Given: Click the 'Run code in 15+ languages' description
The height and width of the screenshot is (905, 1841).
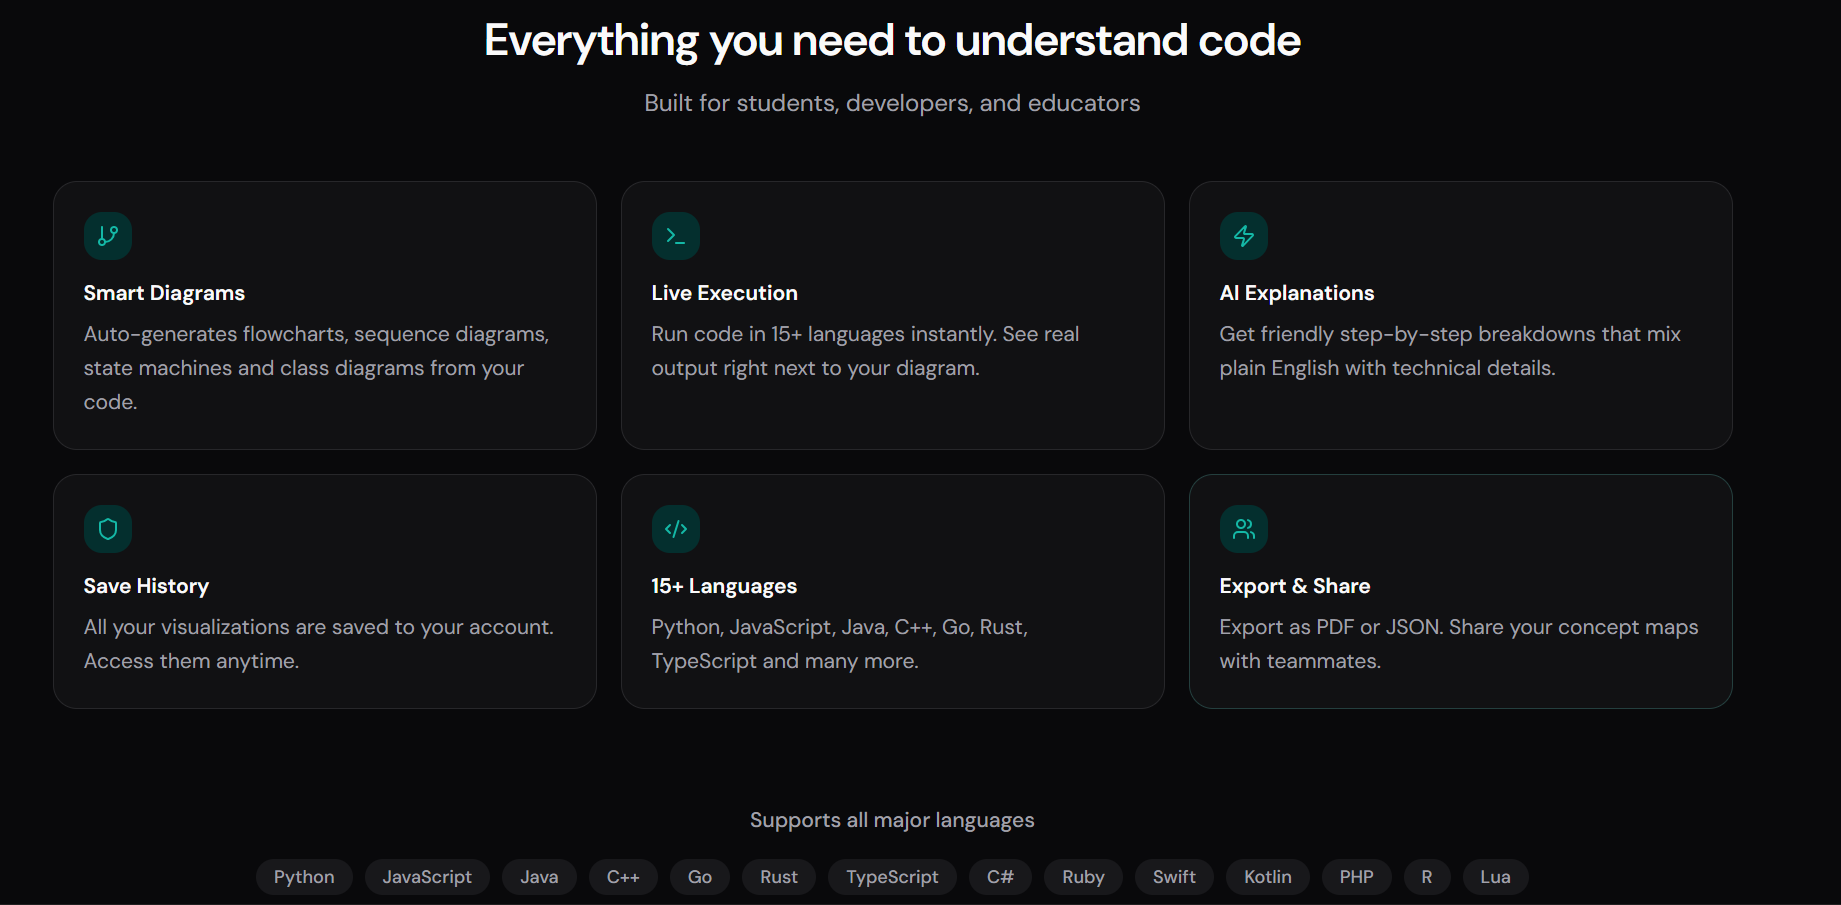Looking at the screenshot, I should click(865, 351).
